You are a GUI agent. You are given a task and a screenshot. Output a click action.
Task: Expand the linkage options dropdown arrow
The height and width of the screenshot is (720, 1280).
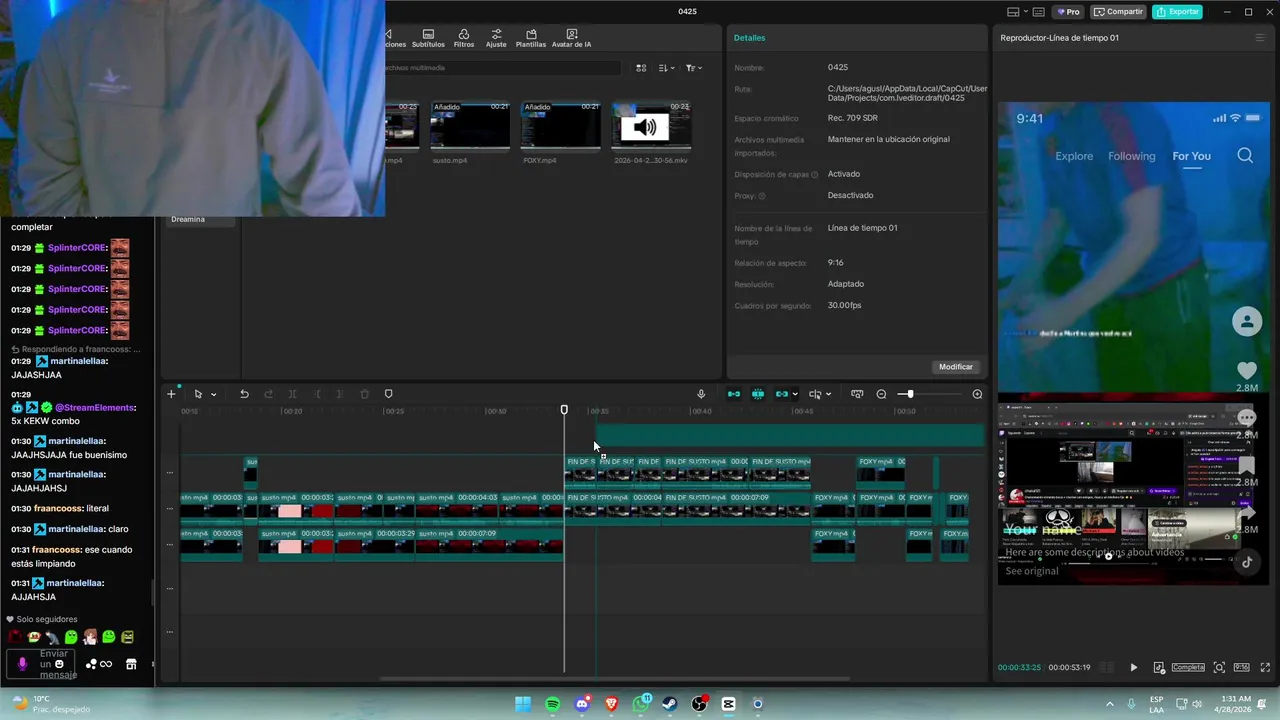[795, 394]
